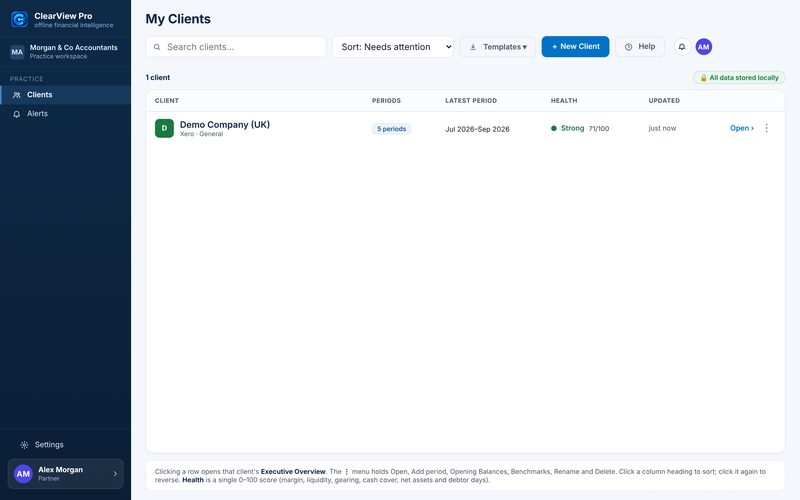Open notifications bell in top bar

[682, 47]
